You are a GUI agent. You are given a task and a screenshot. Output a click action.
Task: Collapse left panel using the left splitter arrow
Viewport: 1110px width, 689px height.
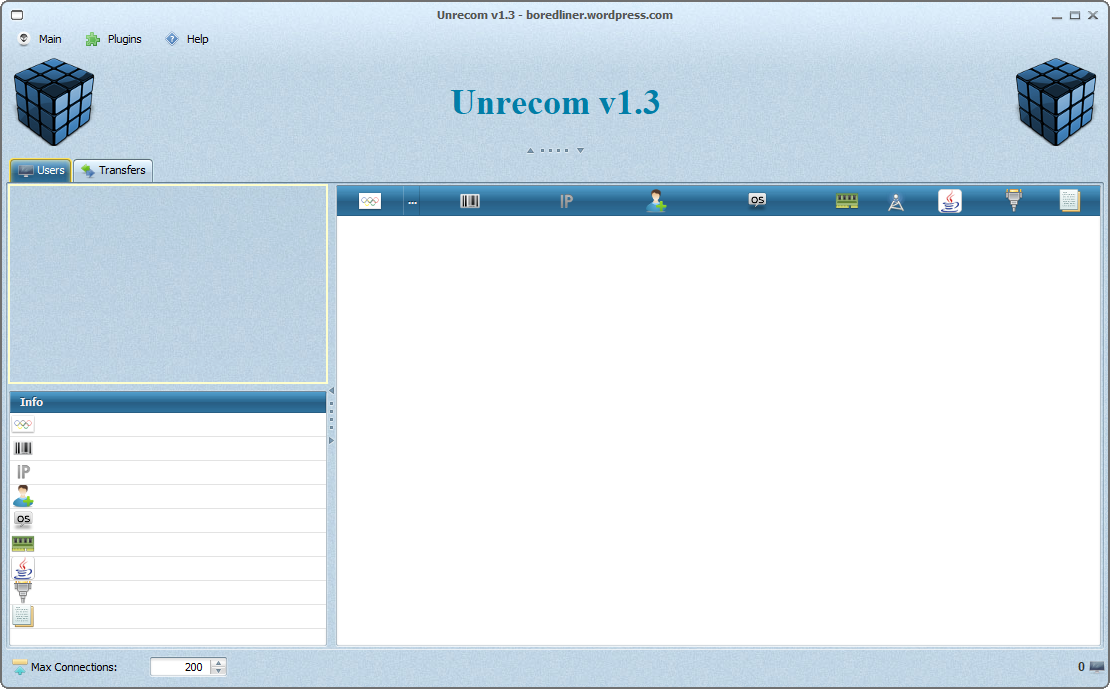point(331,391)
